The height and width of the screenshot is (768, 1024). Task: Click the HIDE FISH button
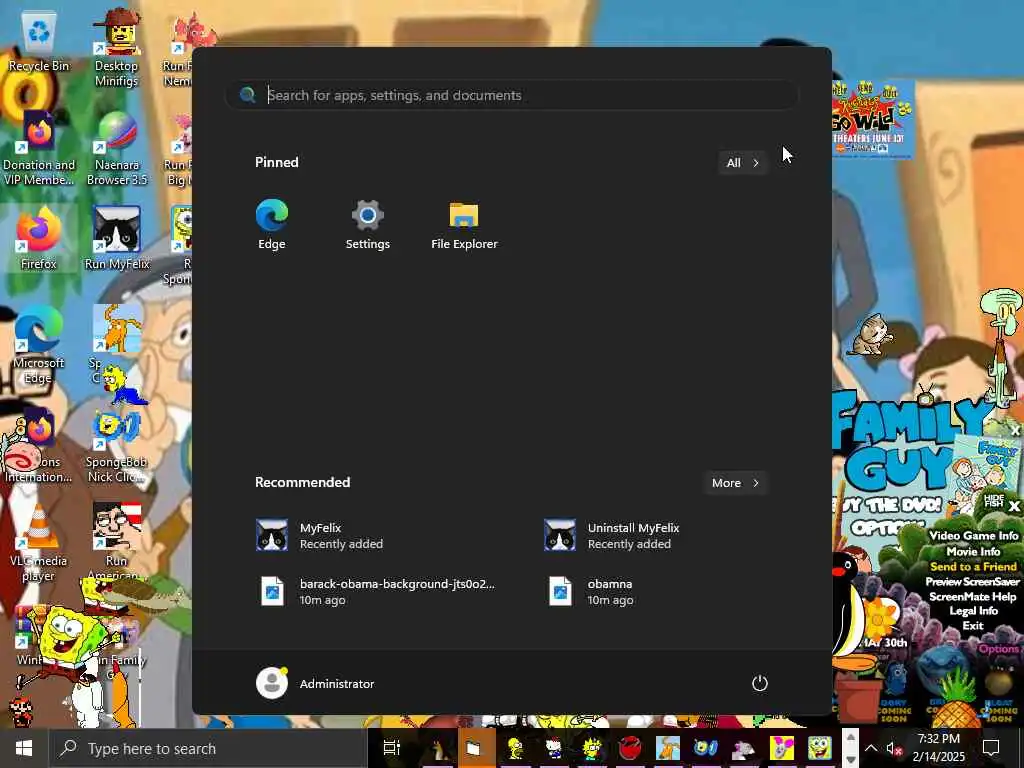[993, 502]
